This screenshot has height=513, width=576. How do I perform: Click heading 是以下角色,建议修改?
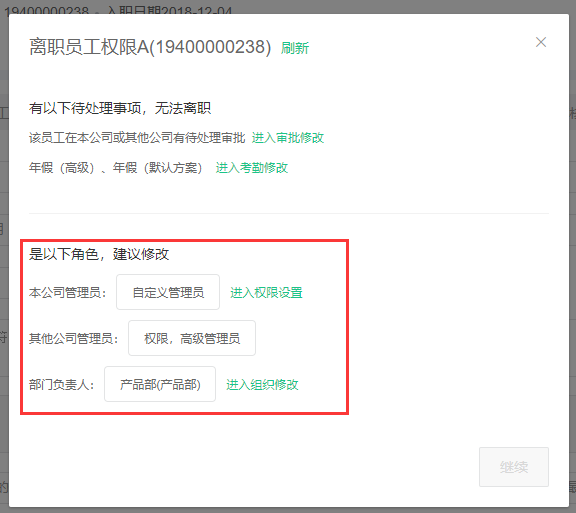(99, 254)
